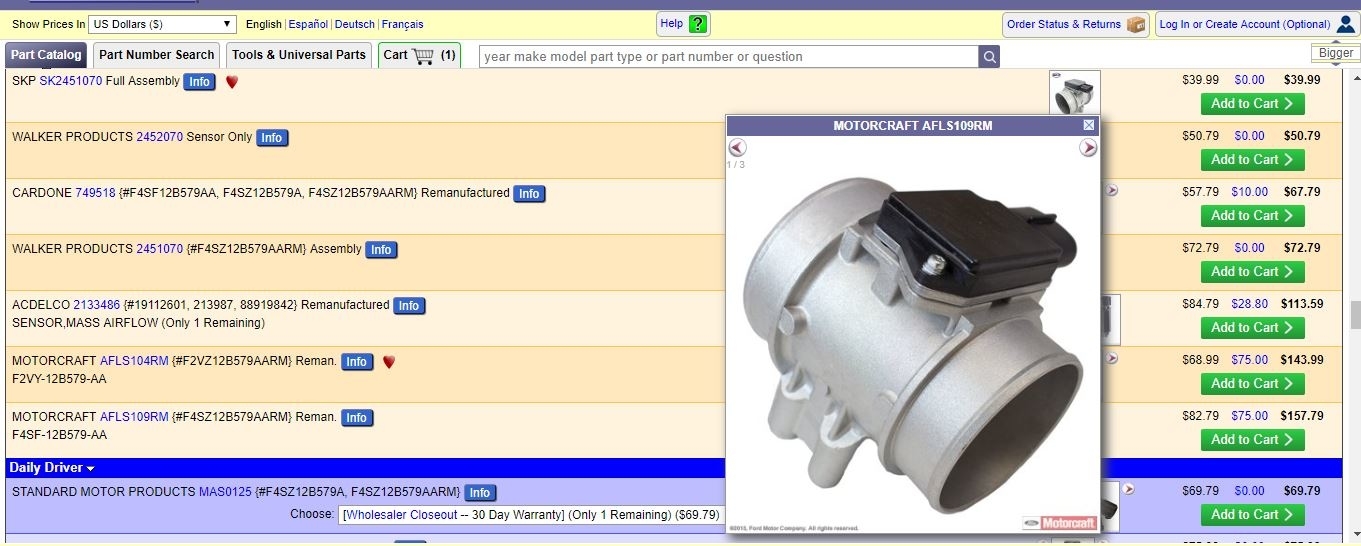Image resolution: width=1361 pixels, height=546 pixels.
Task: Click the Bigger text size button
Action: coord(1336,53)
